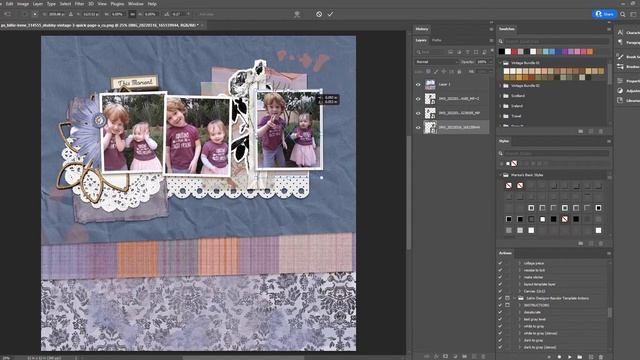Open the Libraries panel icon
The height and width of the screenshot is (360, 640).
tap(620, 100)
